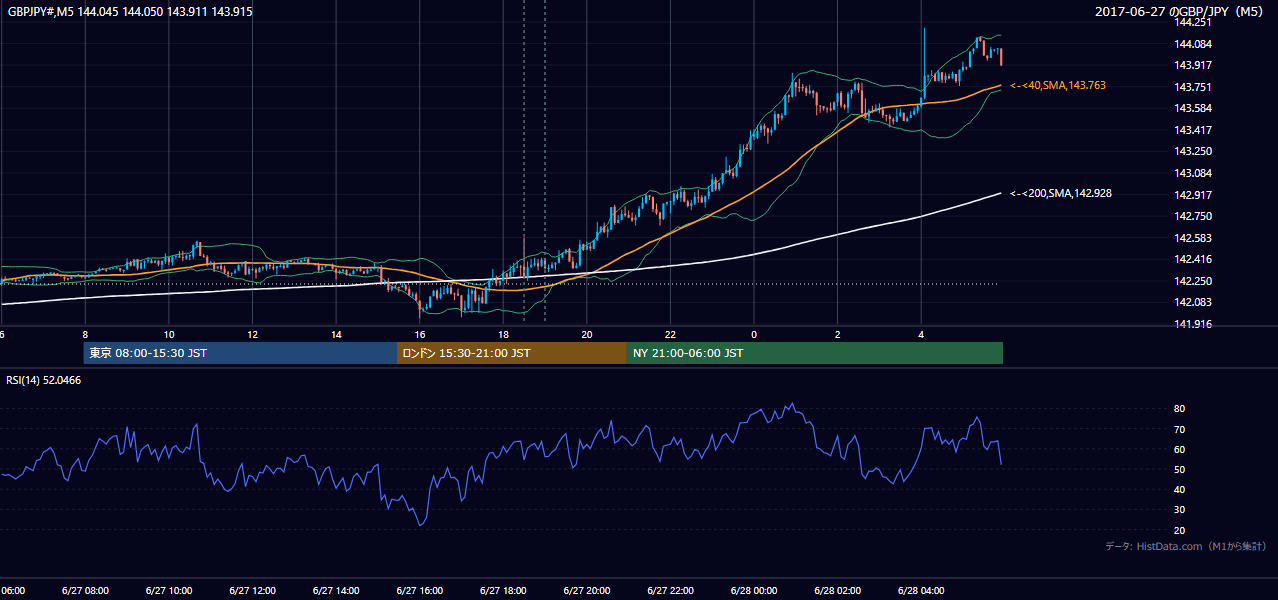
Task: Click the hour 8 tick on the price chart axis
Action: 85,335
